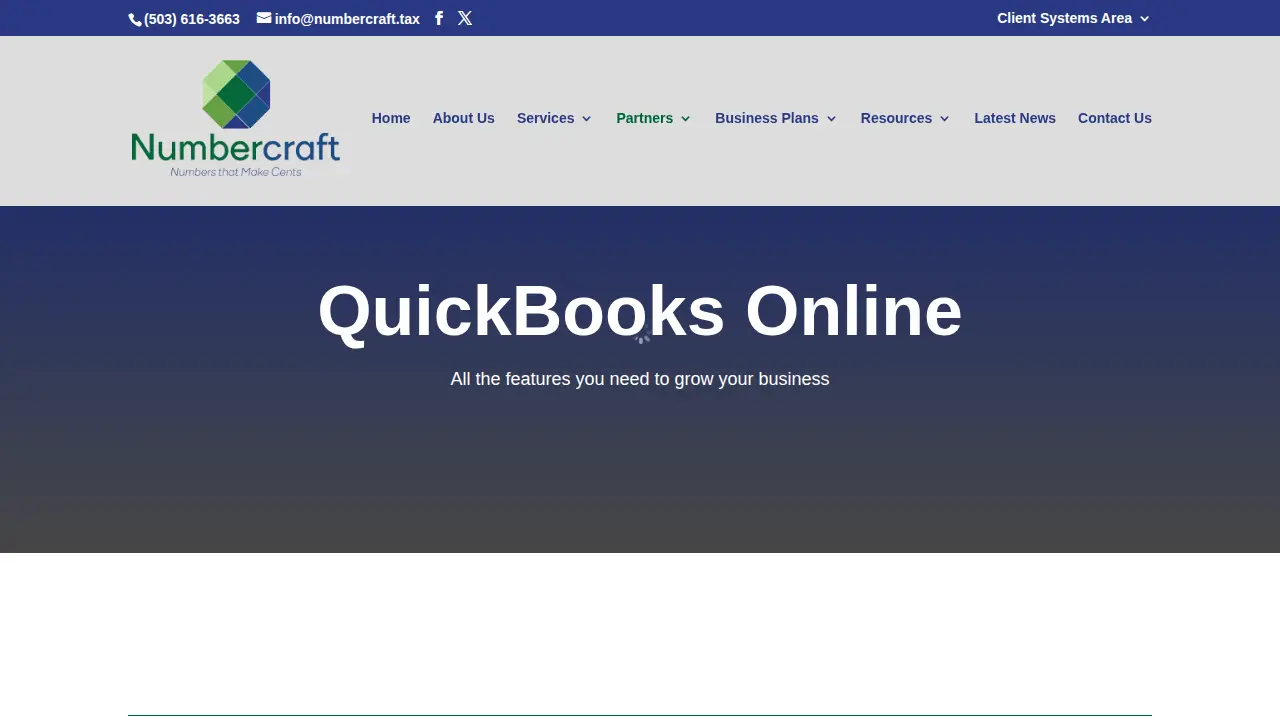
Task: Click the text 'All the features you need to grow your business'
Action: pos(640,379)
